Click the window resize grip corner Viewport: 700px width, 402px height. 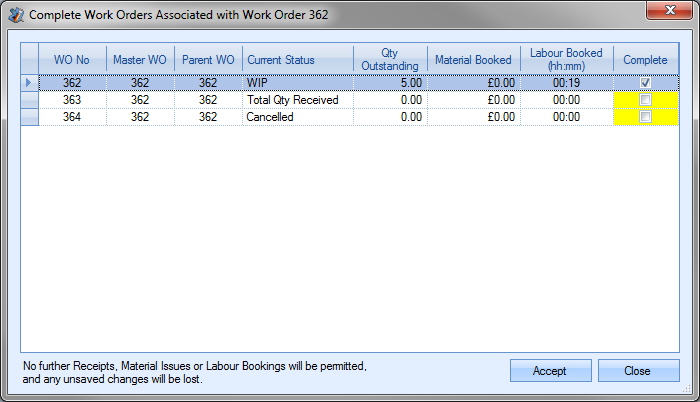687,389
